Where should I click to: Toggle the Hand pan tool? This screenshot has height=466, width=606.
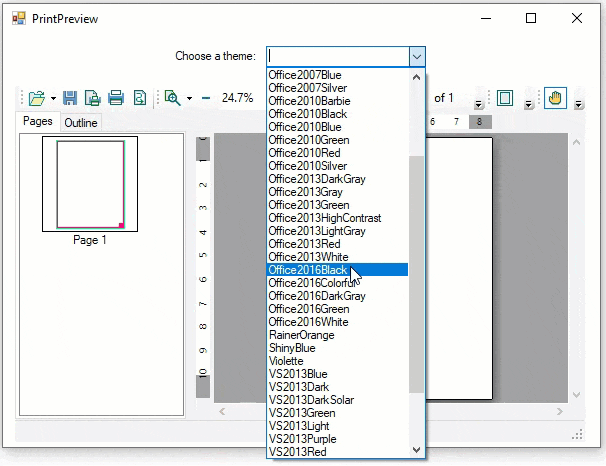pos(555,98)
